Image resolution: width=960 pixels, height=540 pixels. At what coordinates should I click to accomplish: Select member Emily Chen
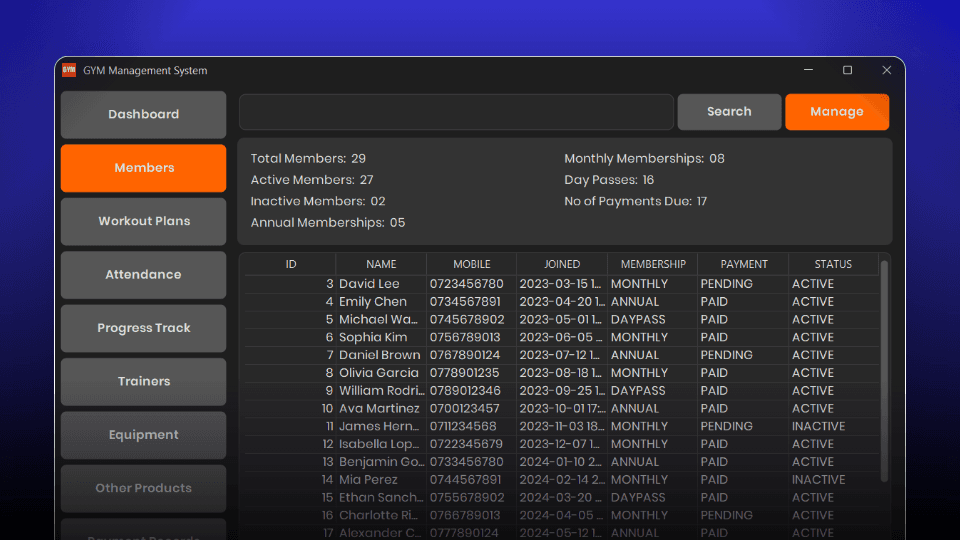pos(561,302)
